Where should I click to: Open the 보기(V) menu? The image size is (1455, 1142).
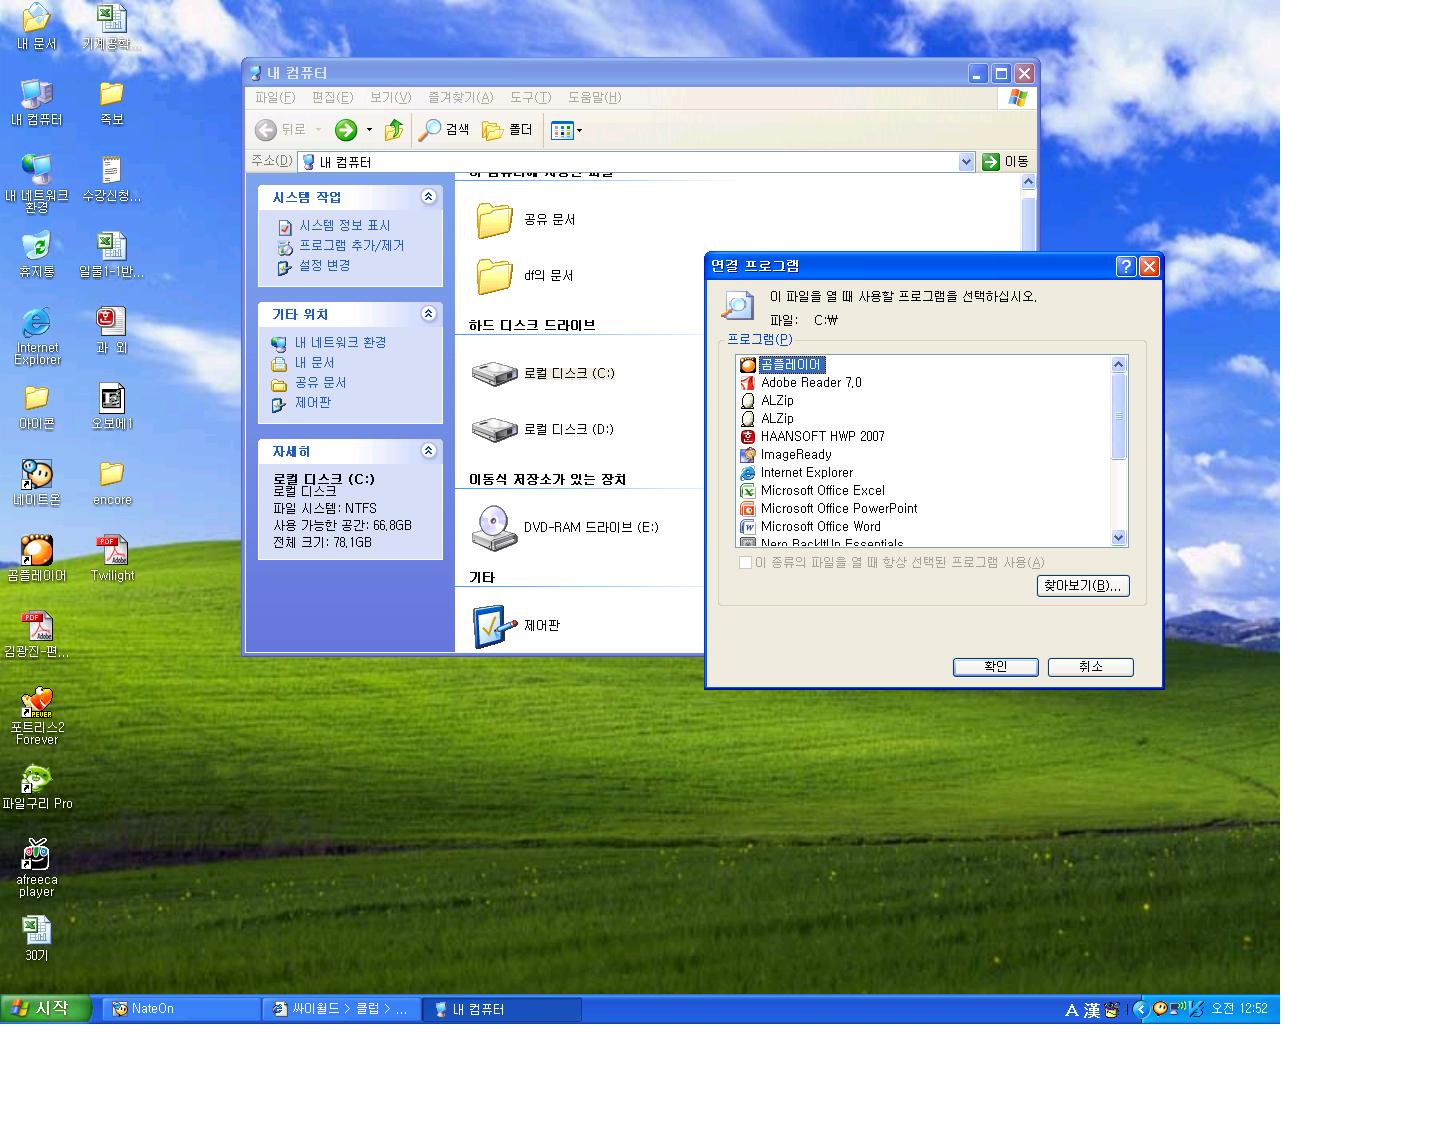point(390,97)
